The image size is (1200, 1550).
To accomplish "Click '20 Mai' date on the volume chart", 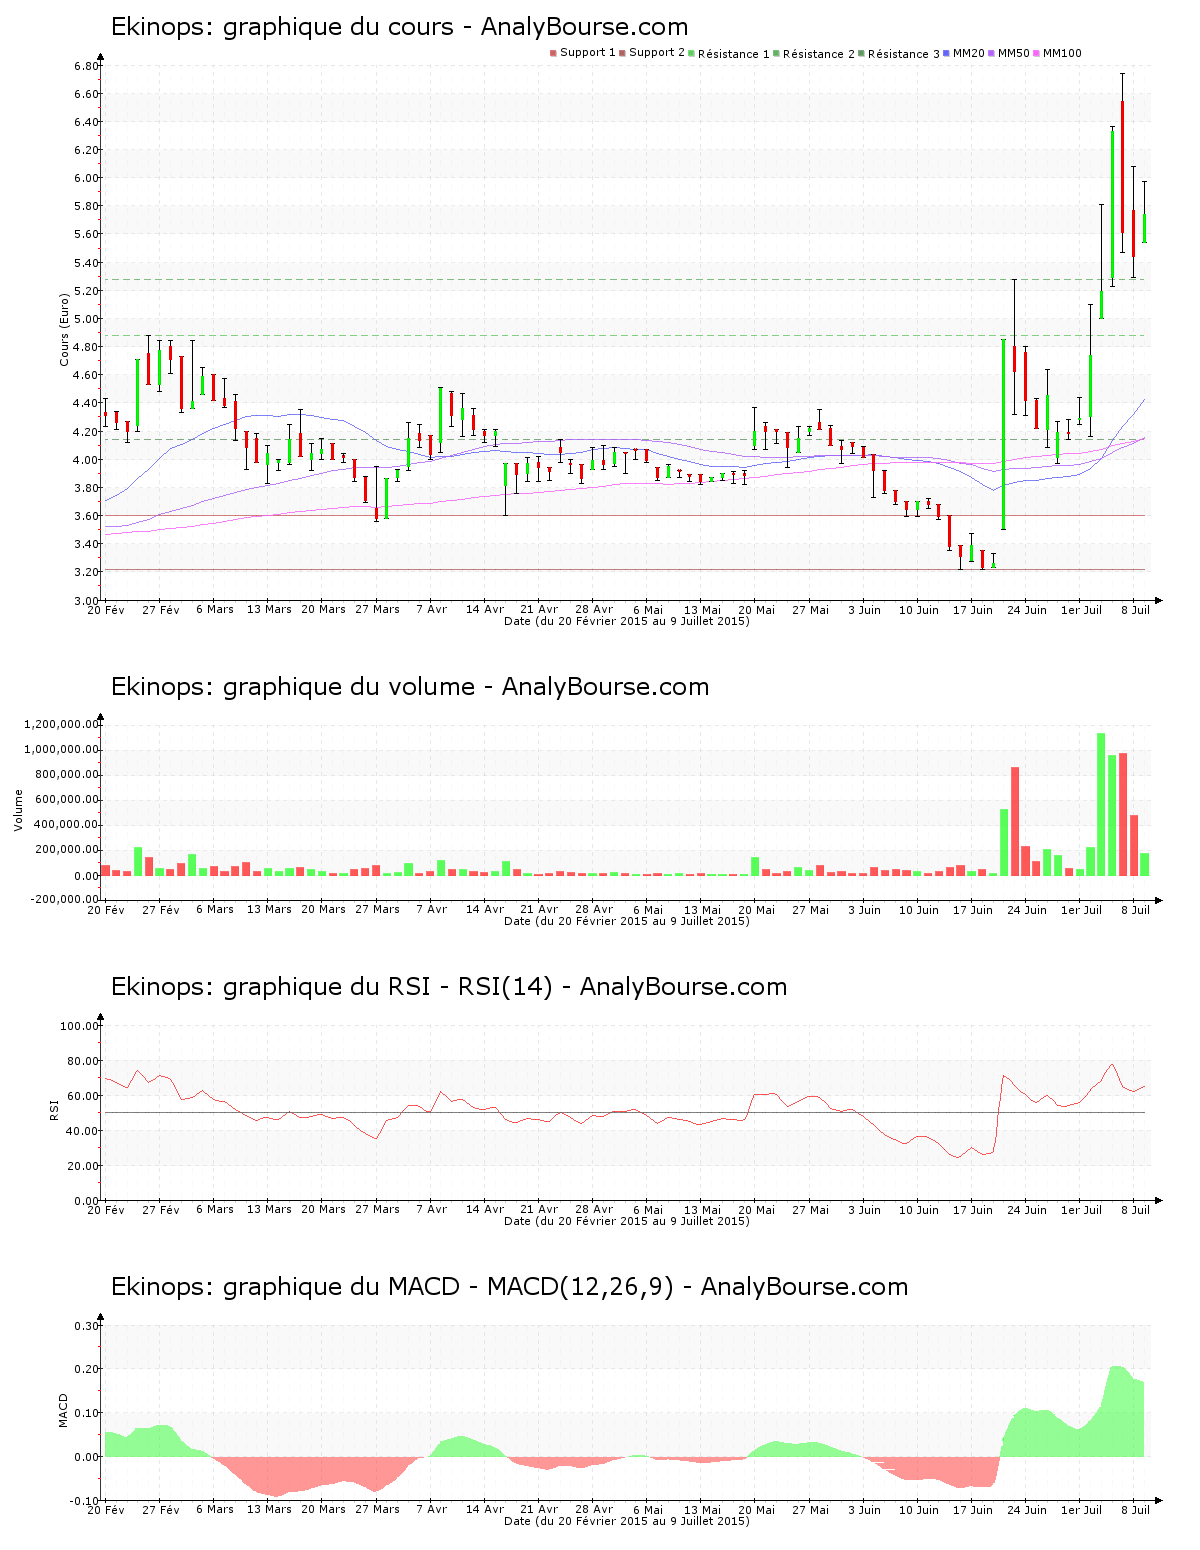I will tap(756, 909).
